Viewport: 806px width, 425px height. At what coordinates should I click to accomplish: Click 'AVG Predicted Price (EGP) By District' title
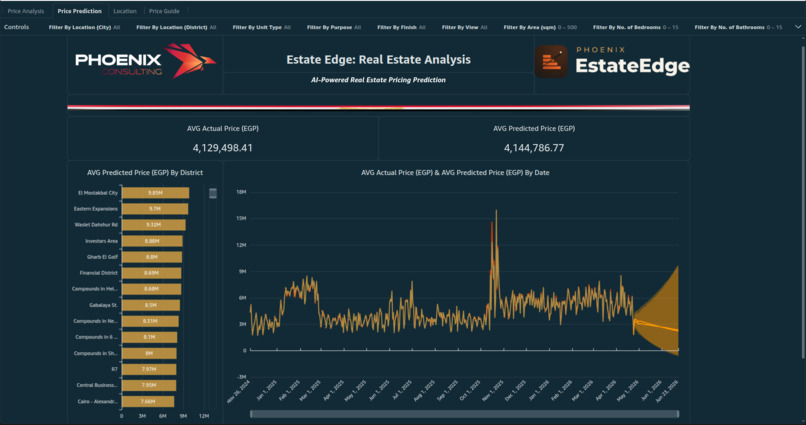point(145,173)
